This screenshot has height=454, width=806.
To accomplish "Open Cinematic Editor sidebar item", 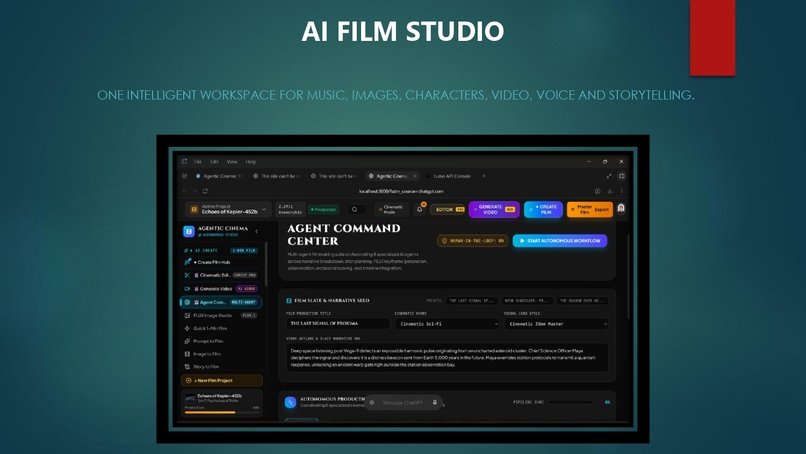I will (221, 275).
